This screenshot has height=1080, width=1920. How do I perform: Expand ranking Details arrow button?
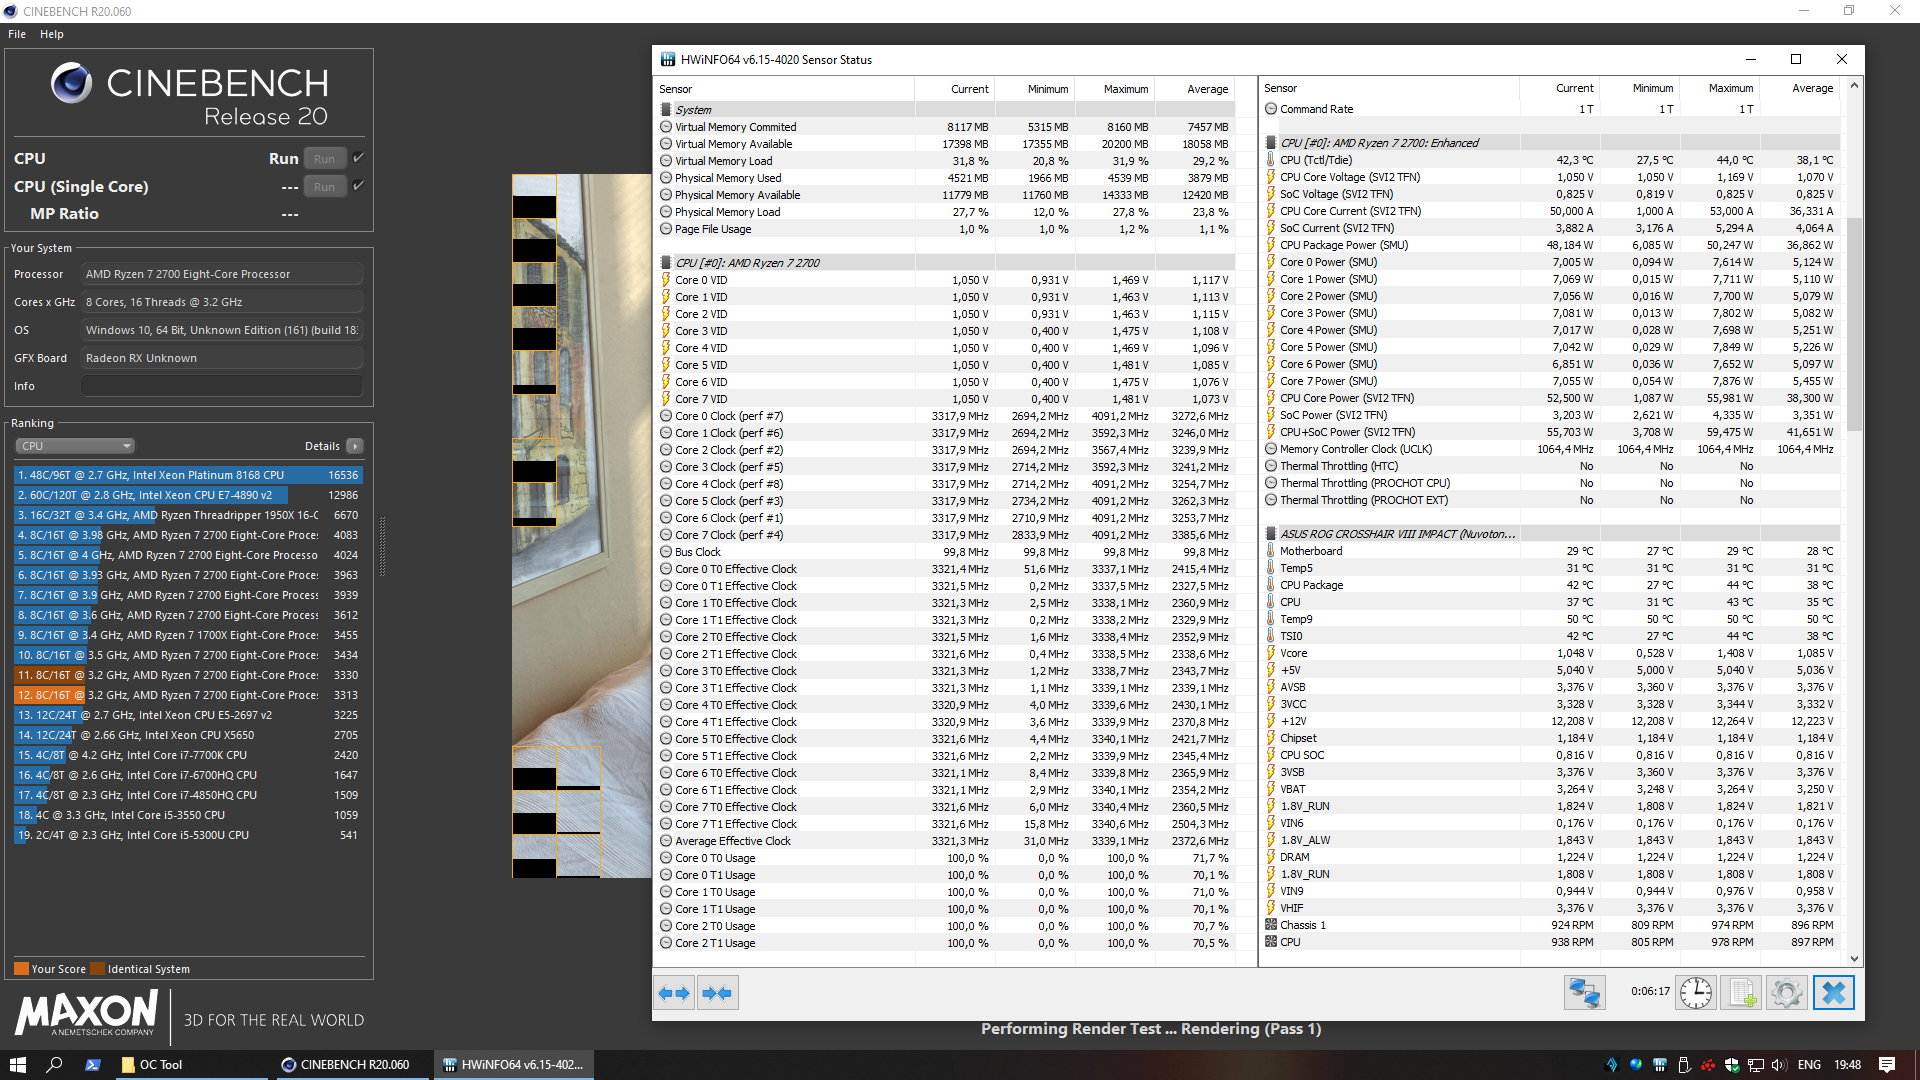[x=355, y=446]
